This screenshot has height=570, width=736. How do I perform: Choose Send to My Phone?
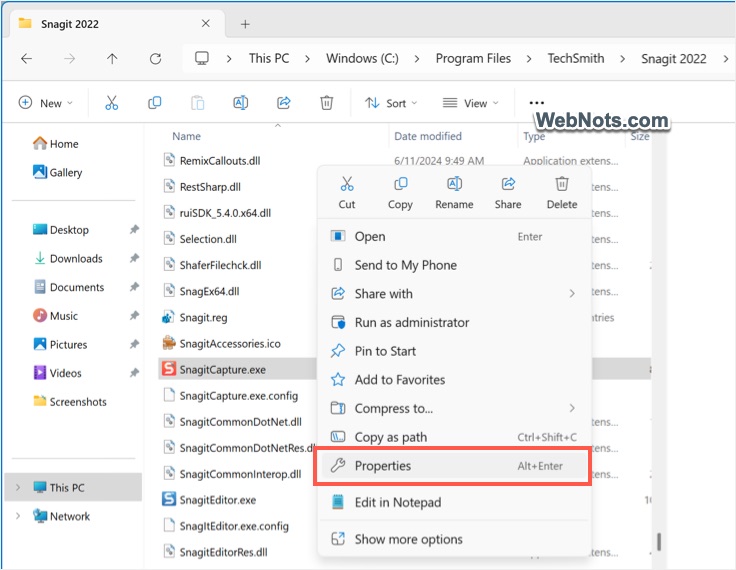pos(453,265)
